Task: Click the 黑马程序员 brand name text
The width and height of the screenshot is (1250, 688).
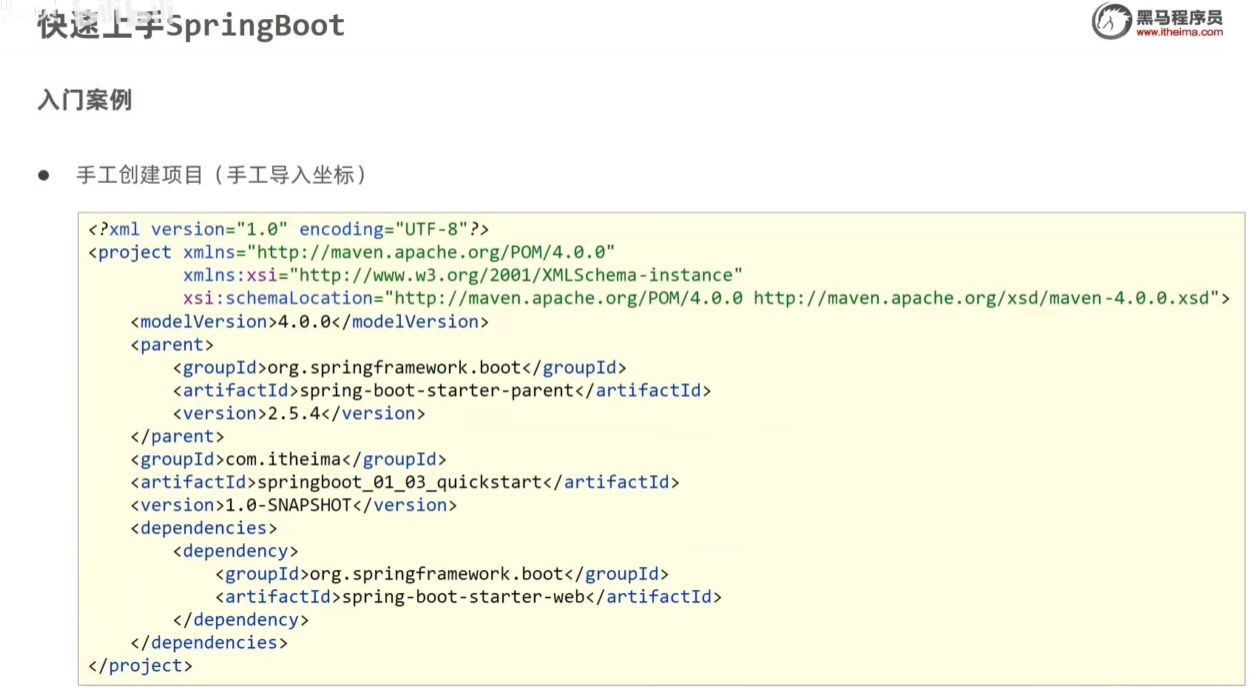Action: click(x=1179, y=16)
